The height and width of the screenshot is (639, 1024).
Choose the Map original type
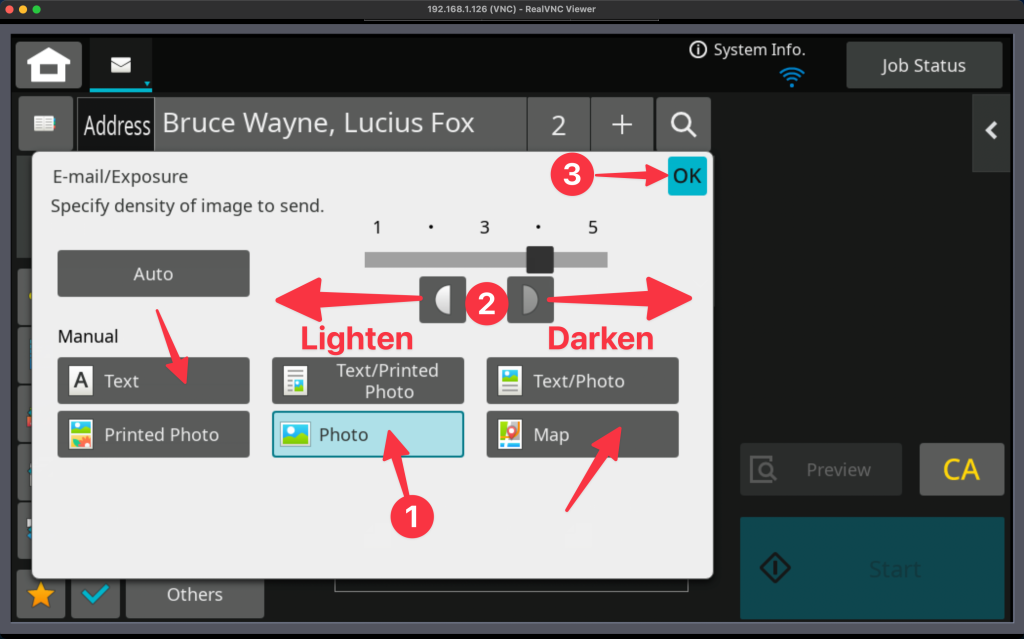tap(582, 435)
